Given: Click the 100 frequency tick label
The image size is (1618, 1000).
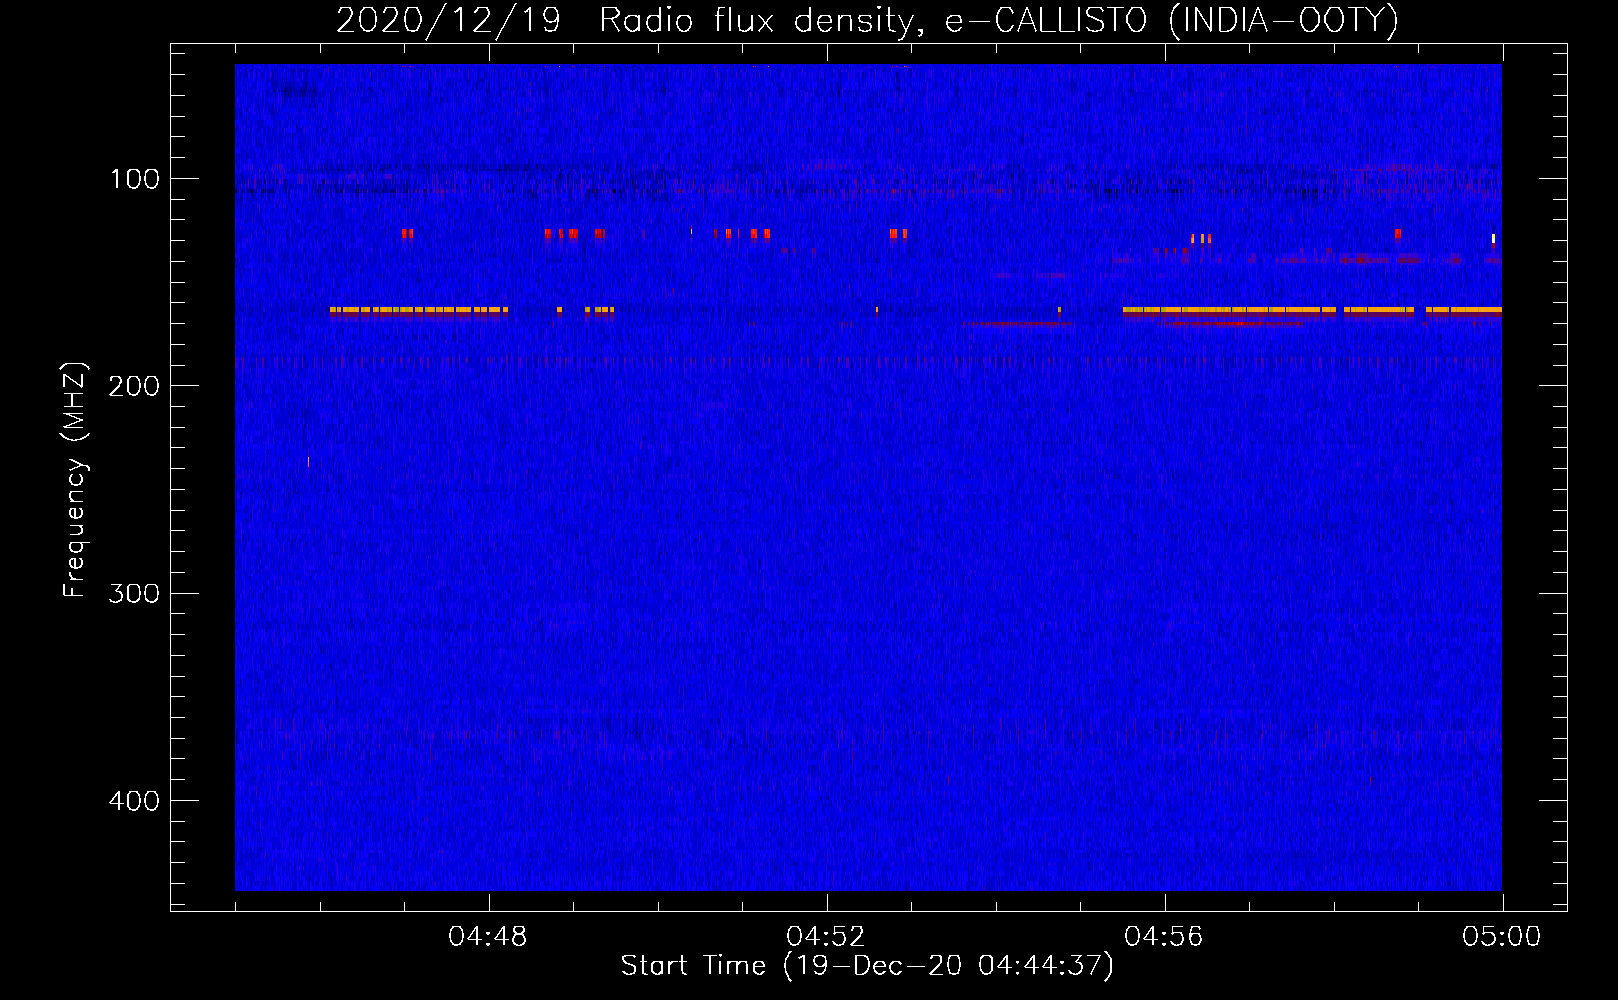Looking at the screenshot, I should tap(135, 179).
